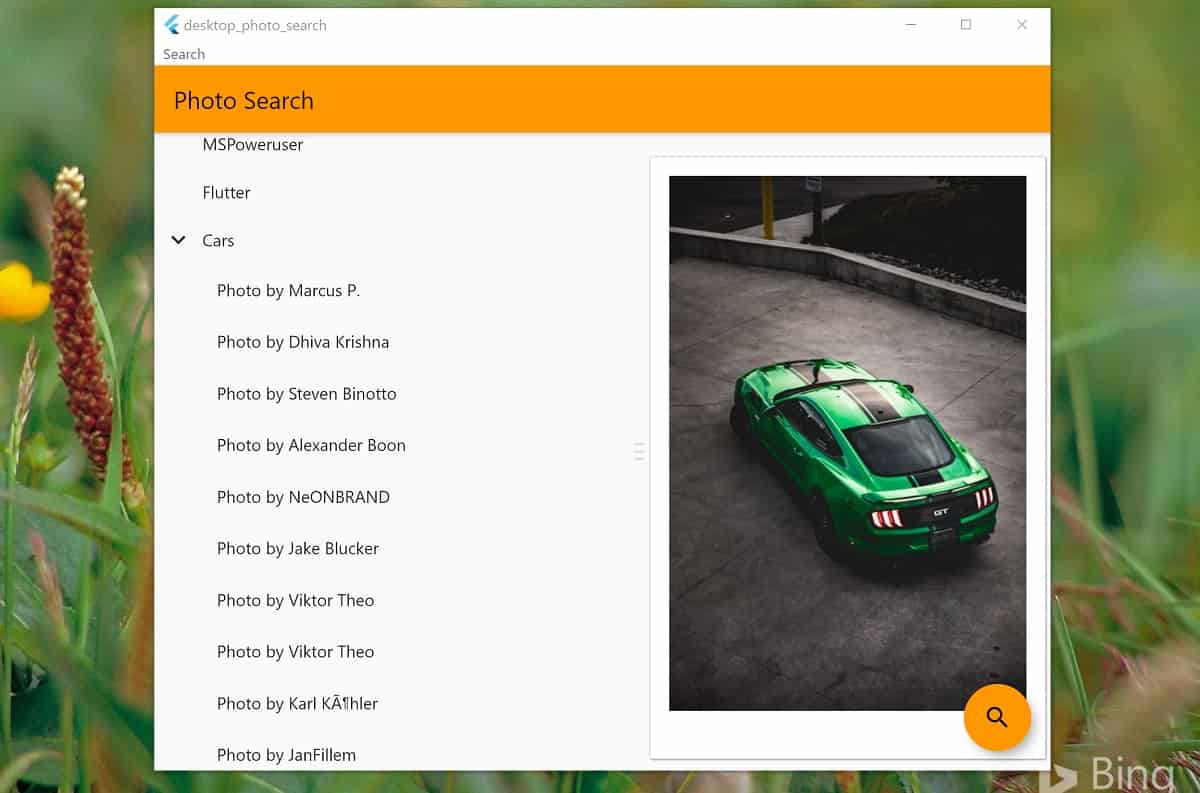Close the desktop_photo_search window
The image size is (1200, 793).
click(x=1022, y=25)
